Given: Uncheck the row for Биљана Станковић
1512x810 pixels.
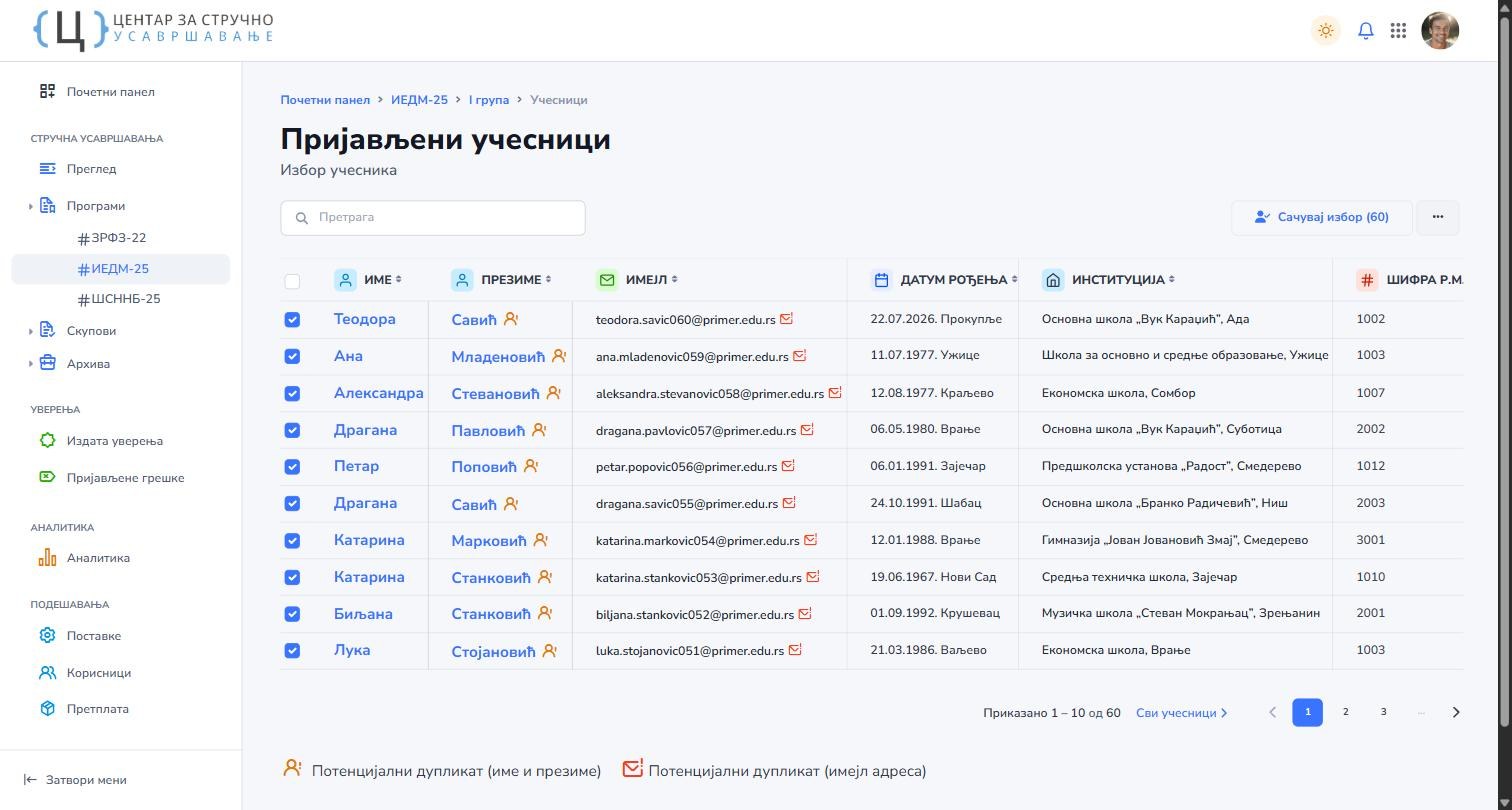Looking at the screenshot, I should 292,614.
